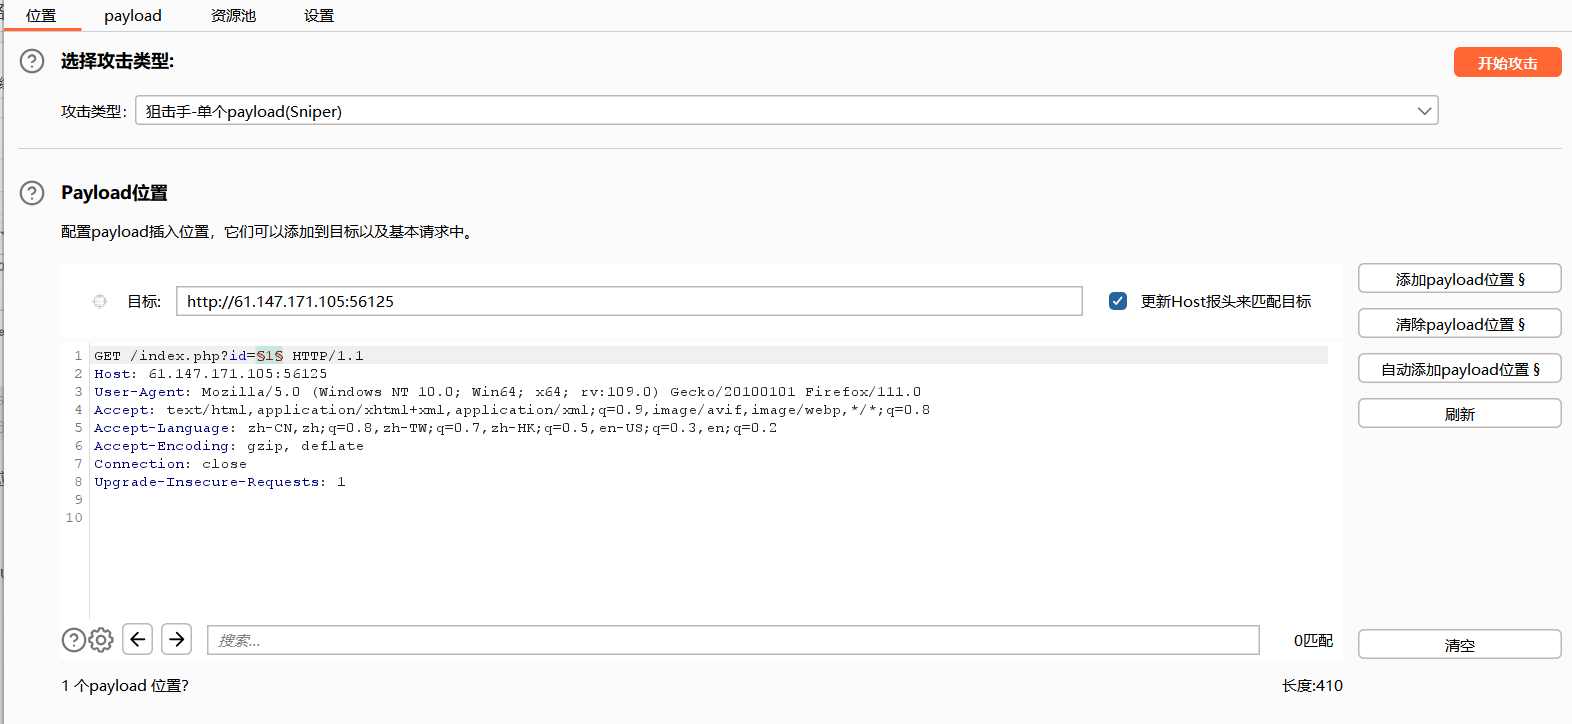Switch to the 设置 tab
Screen dimensions: 1572x724
(319, 16)
